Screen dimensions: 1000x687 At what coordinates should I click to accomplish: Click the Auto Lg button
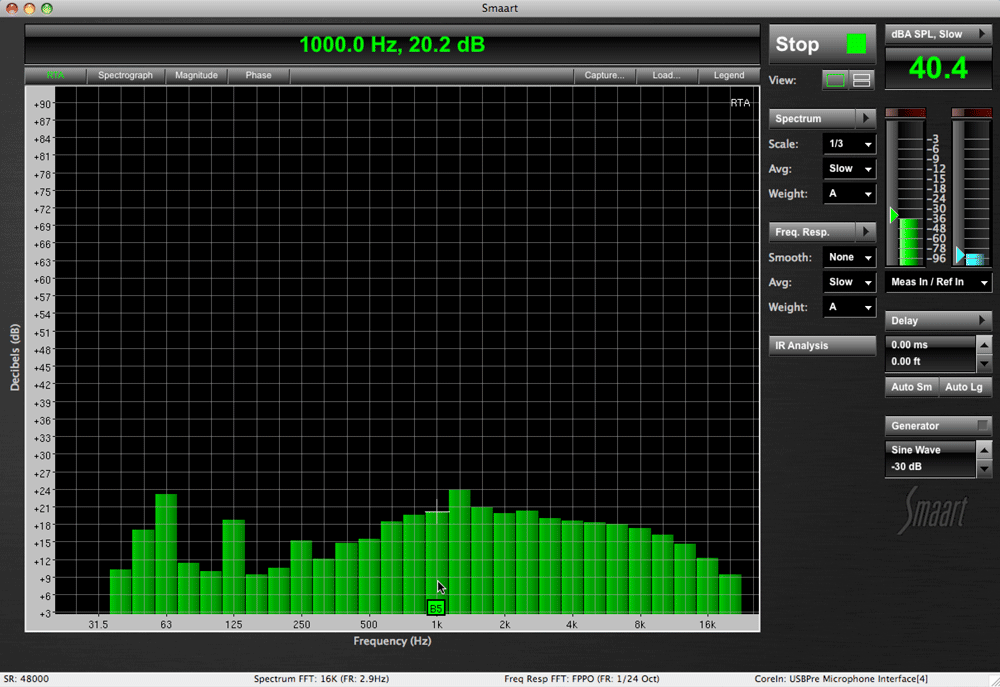[964, 387]
